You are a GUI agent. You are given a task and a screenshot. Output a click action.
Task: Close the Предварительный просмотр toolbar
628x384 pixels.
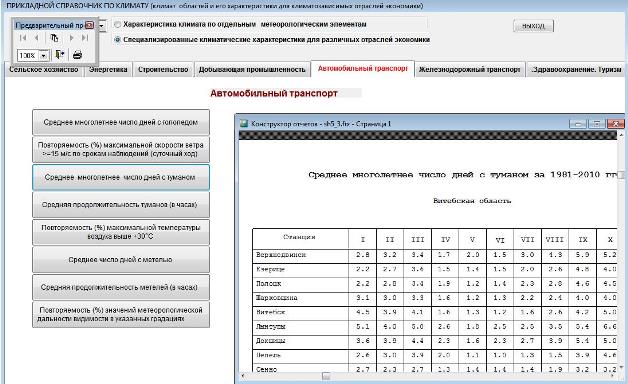tap(90, 25)
